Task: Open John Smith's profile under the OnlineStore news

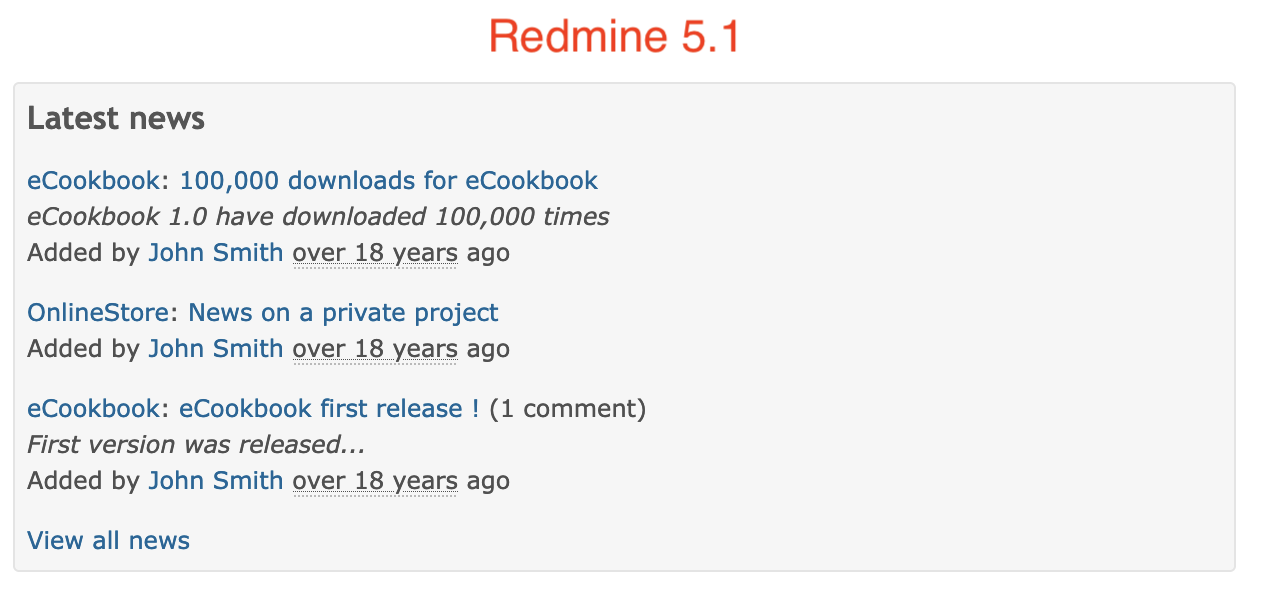Action: click(215, 349)
